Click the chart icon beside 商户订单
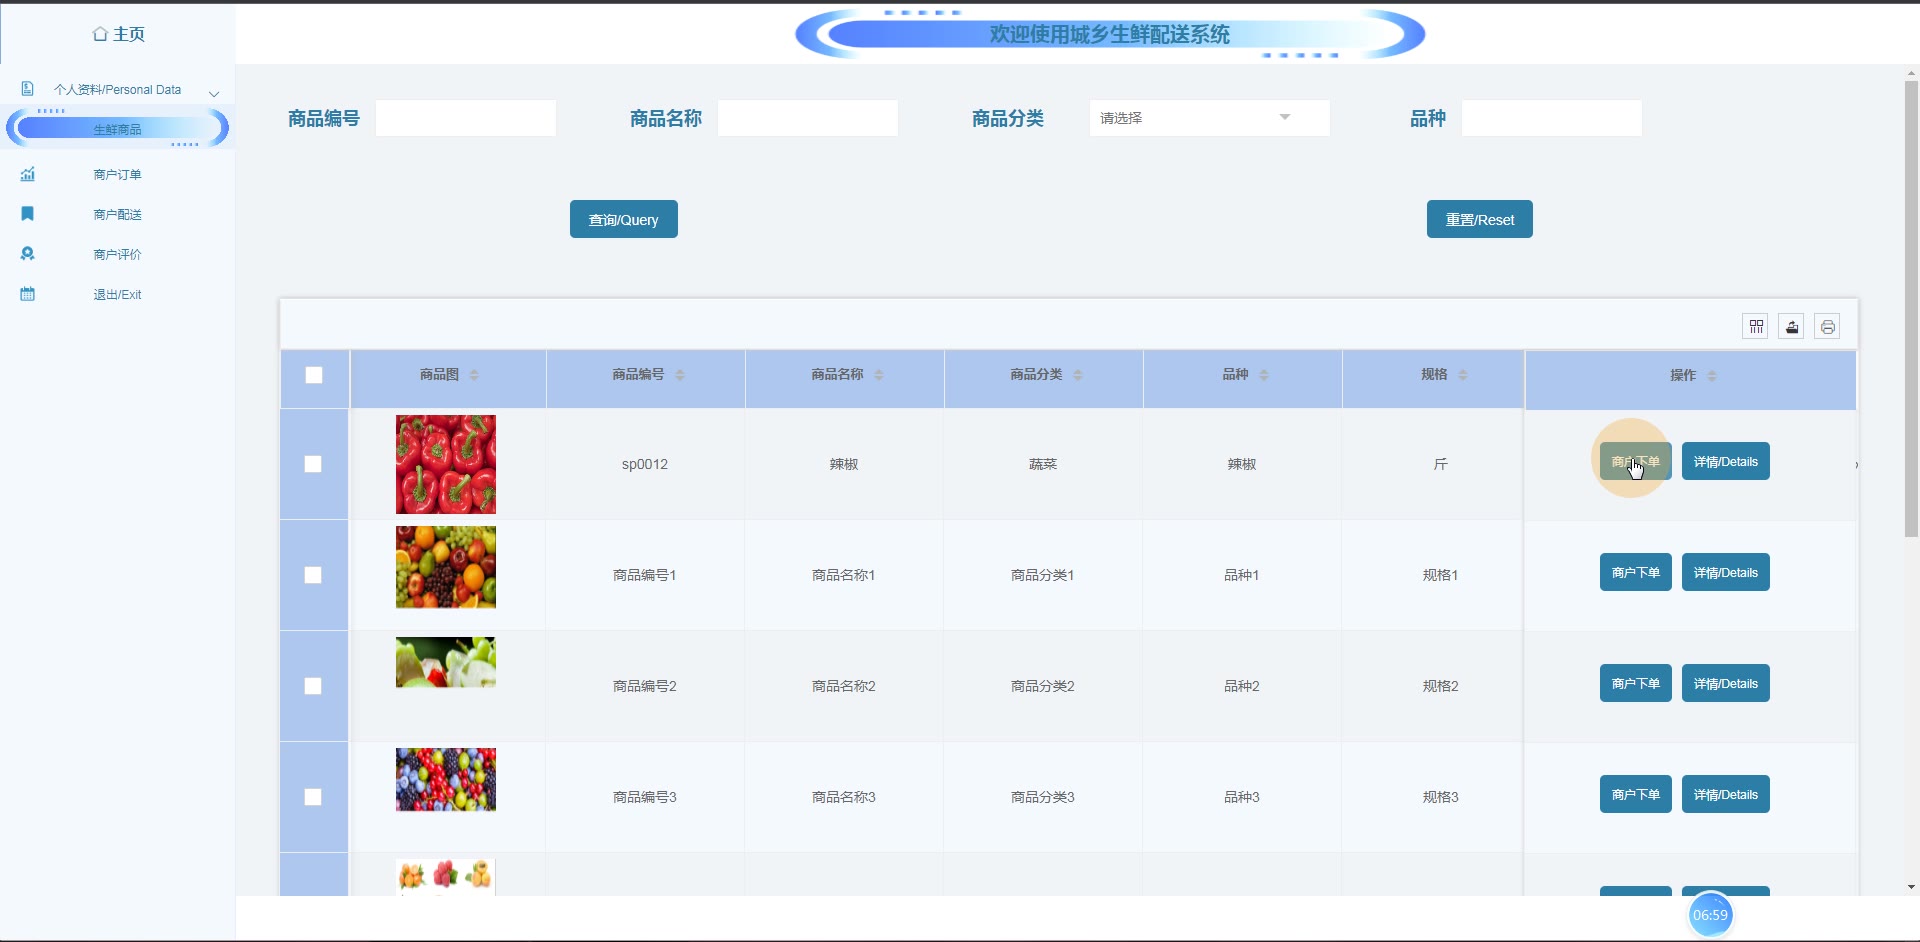The width and height of the screenshot is (1920, 942). (28, 174)
